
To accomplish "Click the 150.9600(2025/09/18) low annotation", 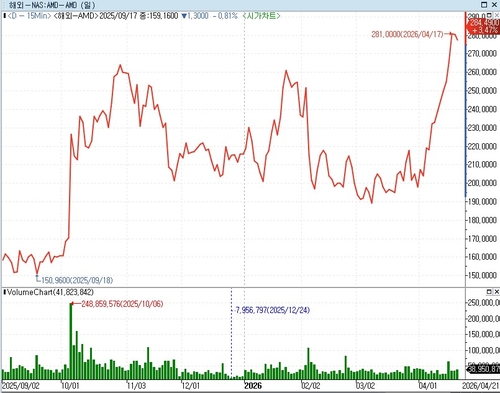I will point(77,280).
